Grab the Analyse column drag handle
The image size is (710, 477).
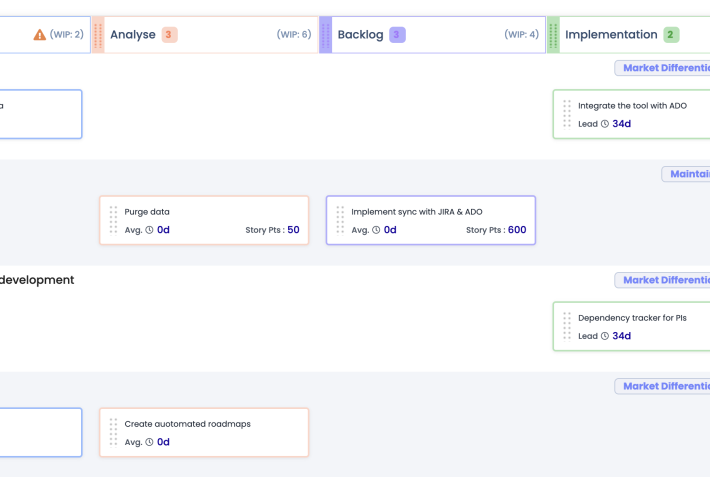point(98,35)
